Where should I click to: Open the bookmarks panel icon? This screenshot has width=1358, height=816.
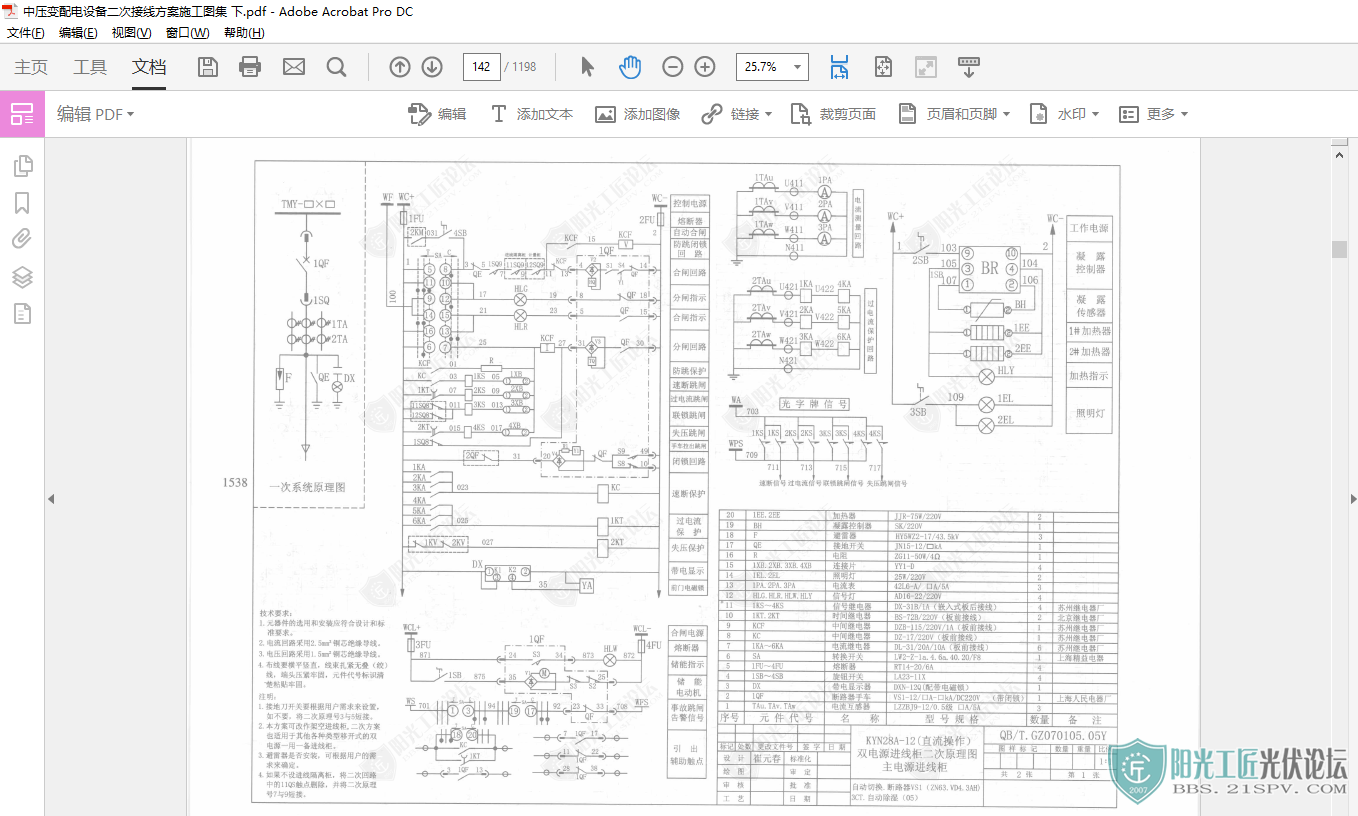tap(22, 203)
